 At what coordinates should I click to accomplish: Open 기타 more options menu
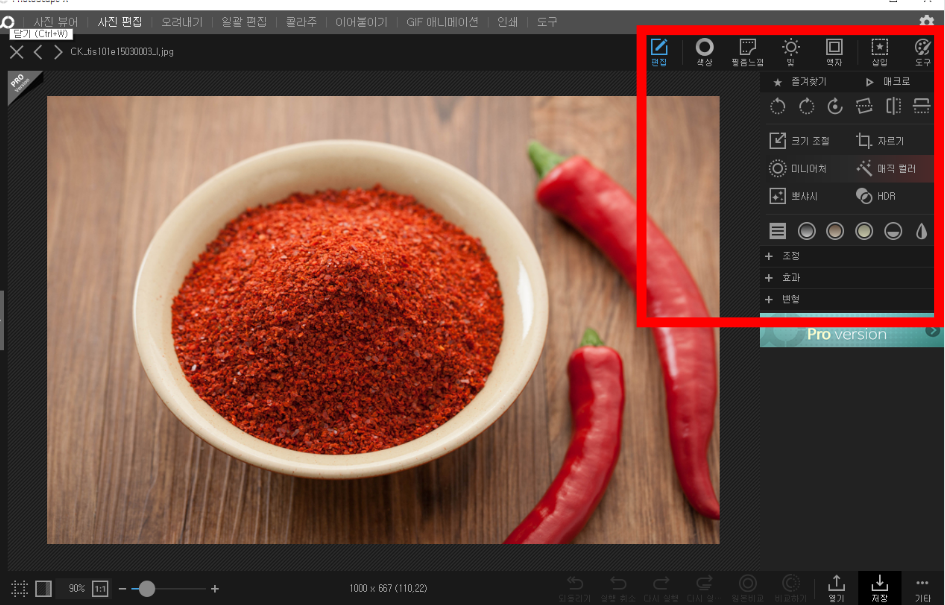[923, 589]
